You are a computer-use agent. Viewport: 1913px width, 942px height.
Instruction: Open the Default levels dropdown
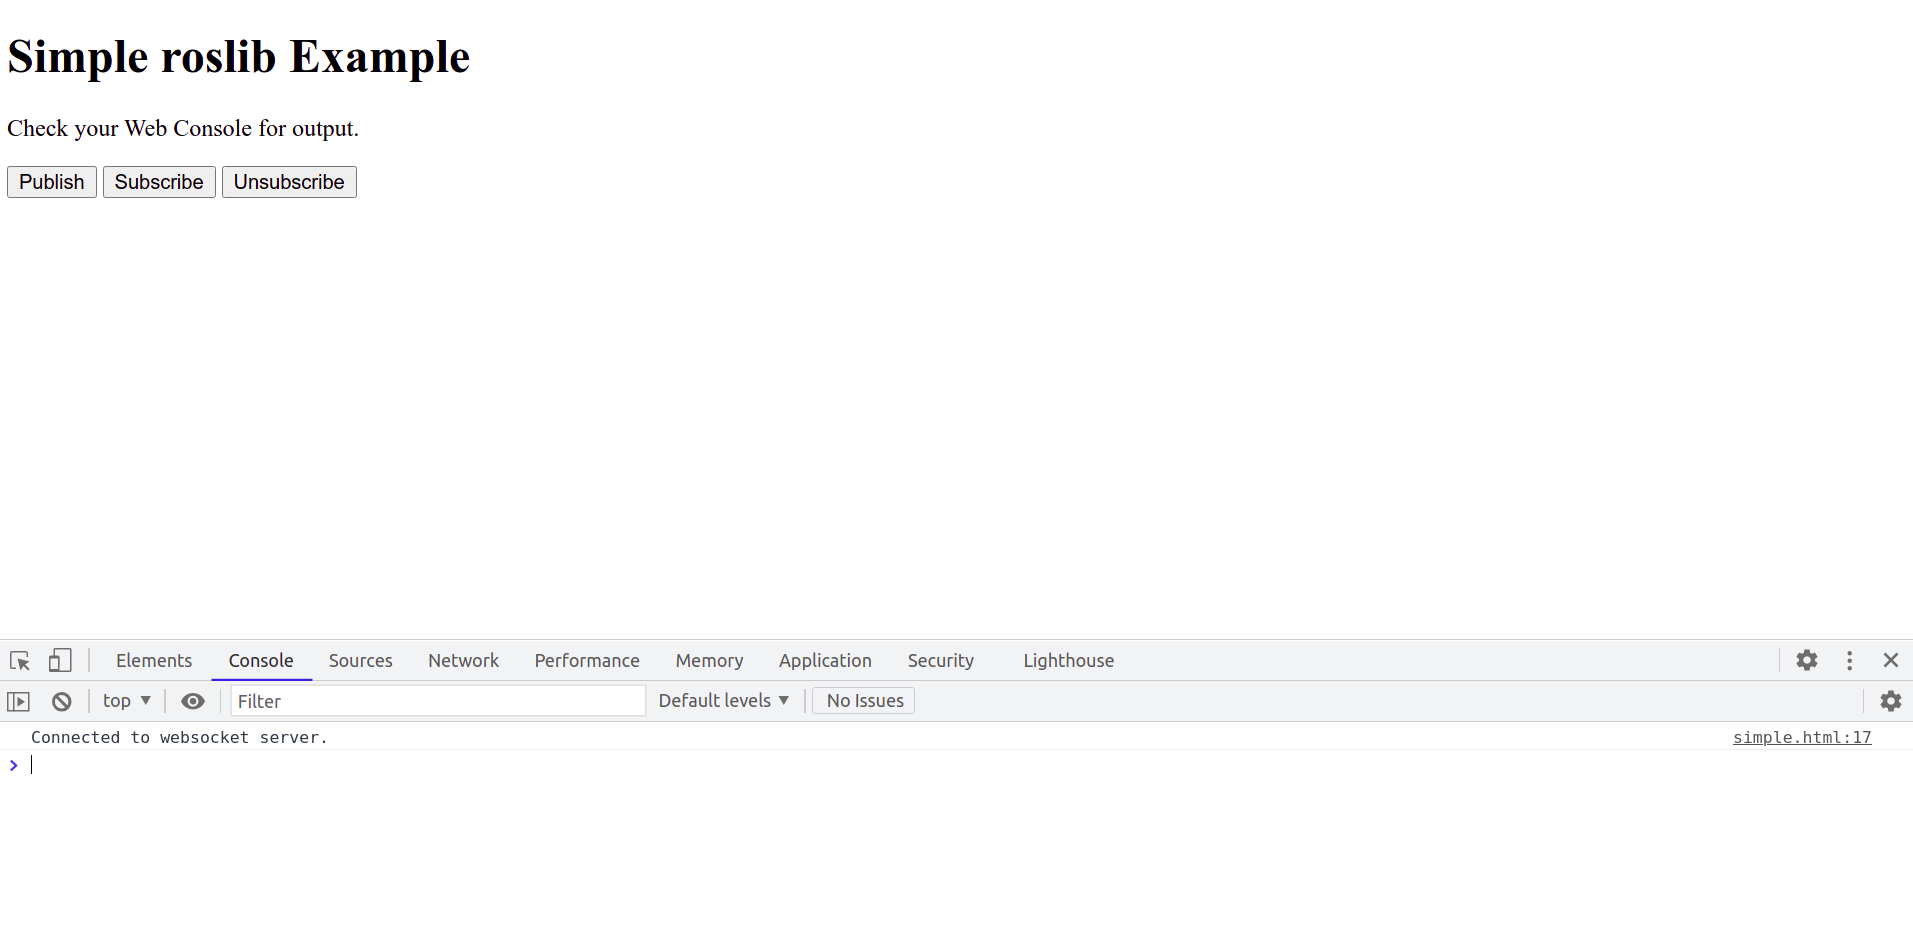(x=723, y=700)
